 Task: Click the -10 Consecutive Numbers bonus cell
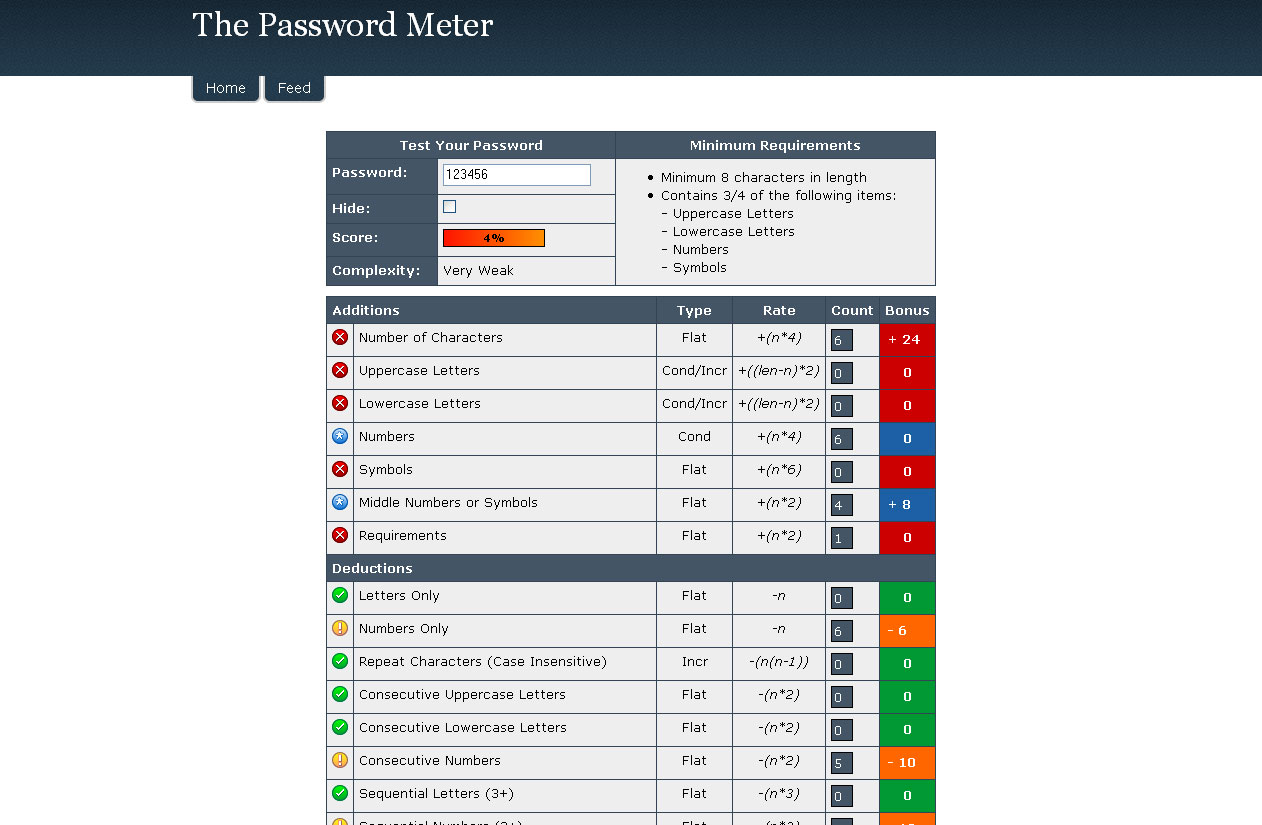[x=907, y=763]
